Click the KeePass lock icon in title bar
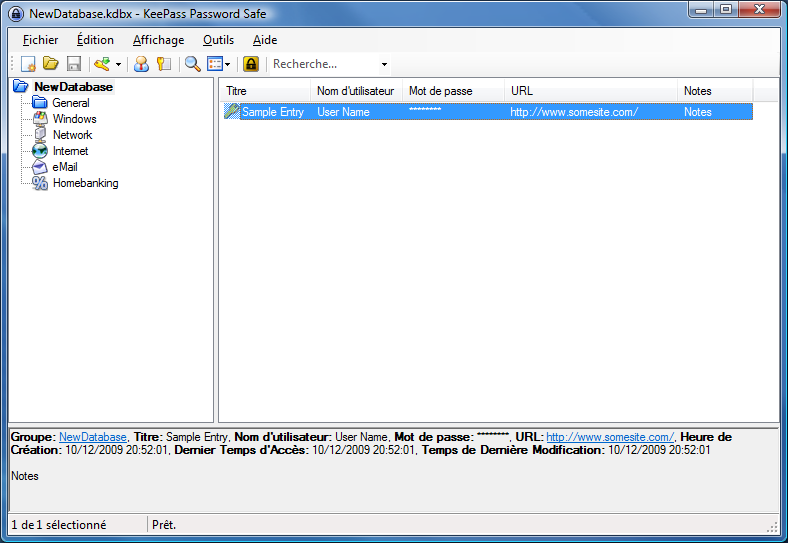 click(x=16, y=14)
